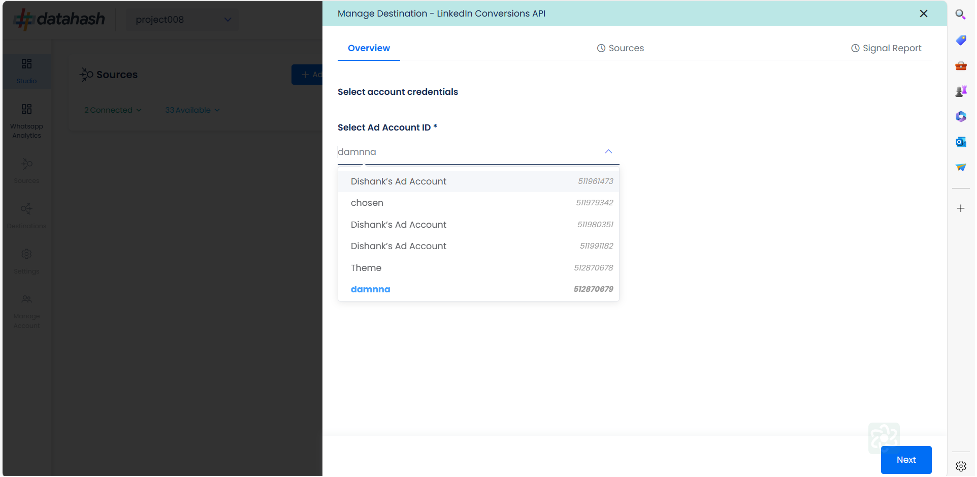Switch to the Signal Report tab
Screen dimensions: 977x477
point(886,48)
